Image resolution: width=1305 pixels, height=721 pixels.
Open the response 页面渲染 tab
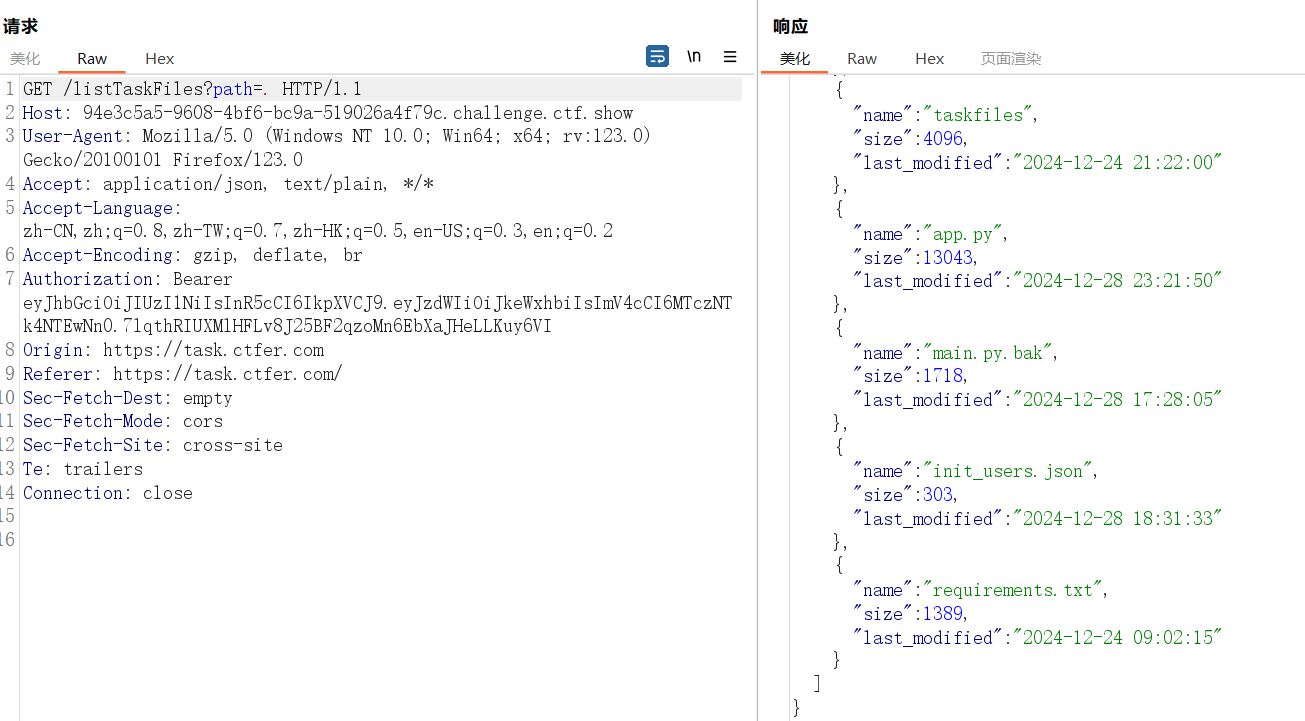click(x=1011, y=59)
